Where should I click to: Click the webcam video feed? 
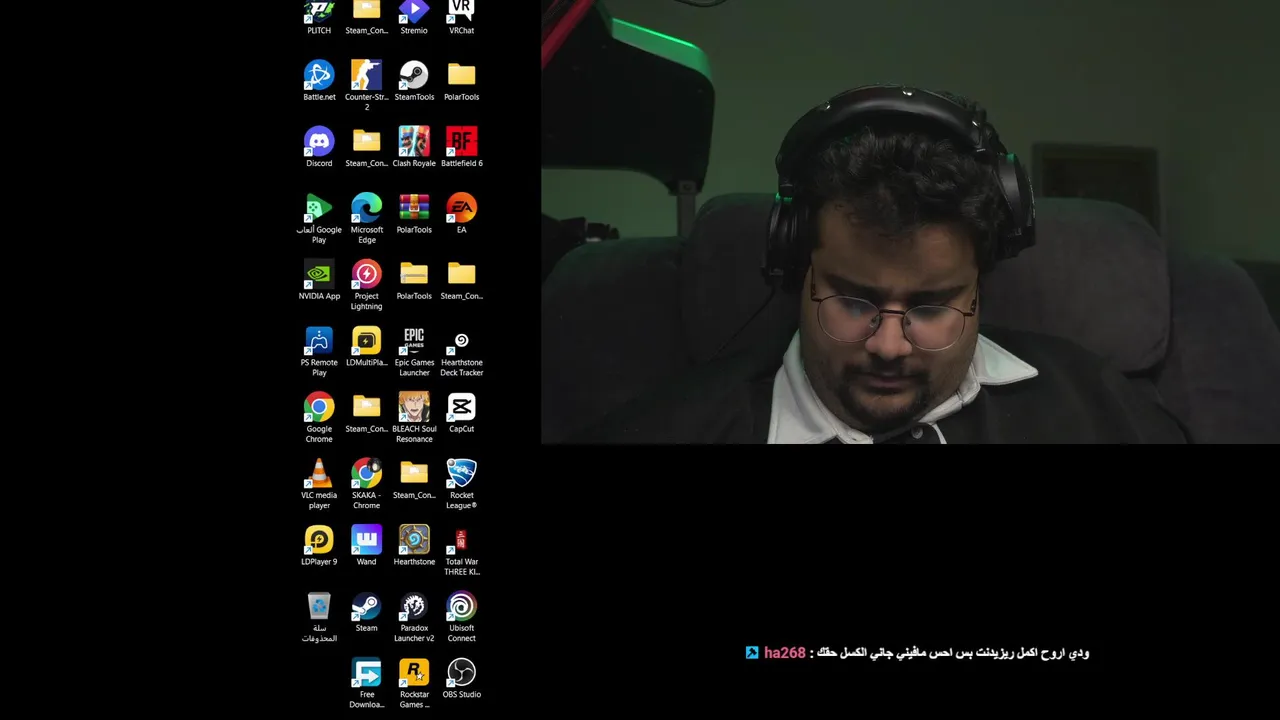tap(910, 221)
